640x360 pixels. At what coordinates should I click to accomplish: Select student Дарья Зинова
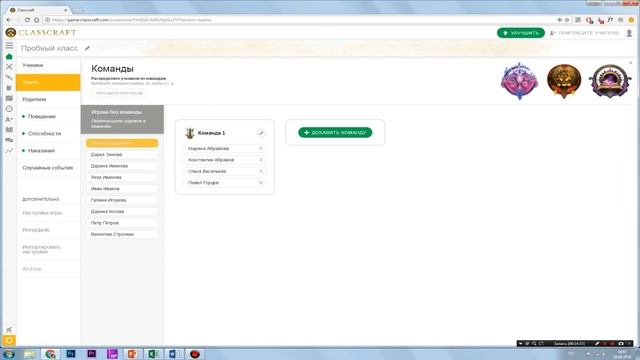(x=122, y=155)
